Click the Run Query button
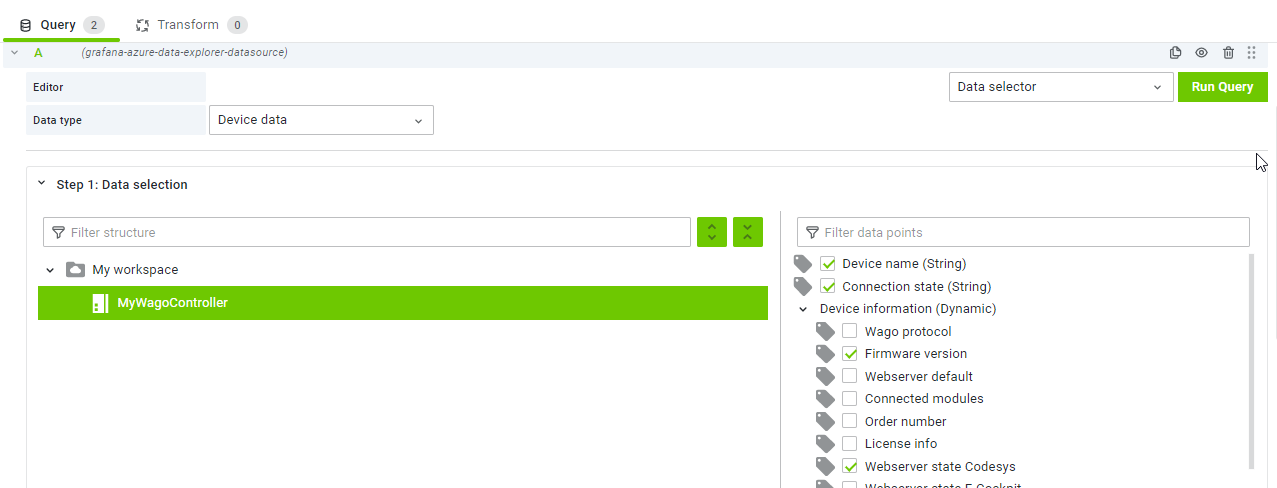 [1222, 87]
